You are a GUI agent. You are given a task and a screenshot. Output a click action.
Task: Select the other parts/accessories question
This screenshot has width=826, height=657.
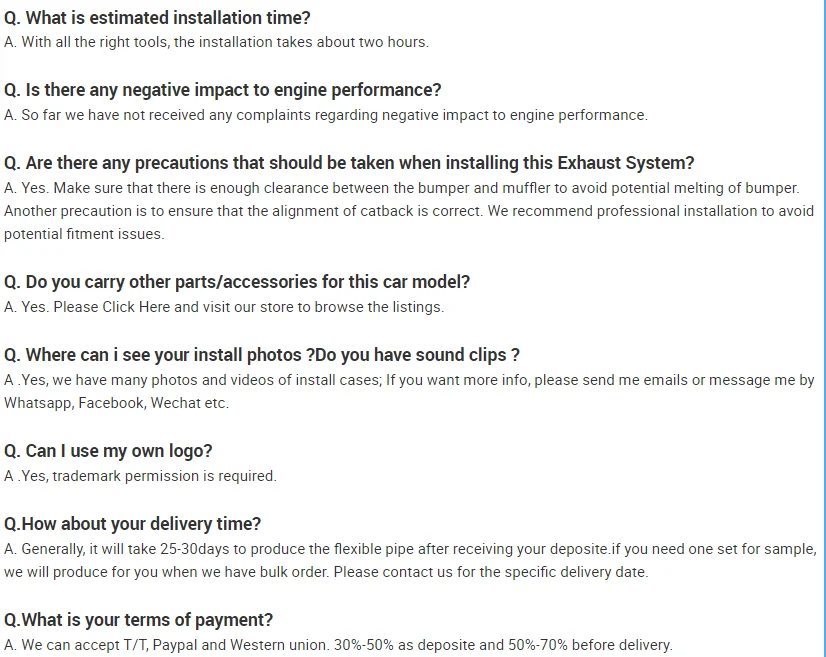(x=237, y=282)
